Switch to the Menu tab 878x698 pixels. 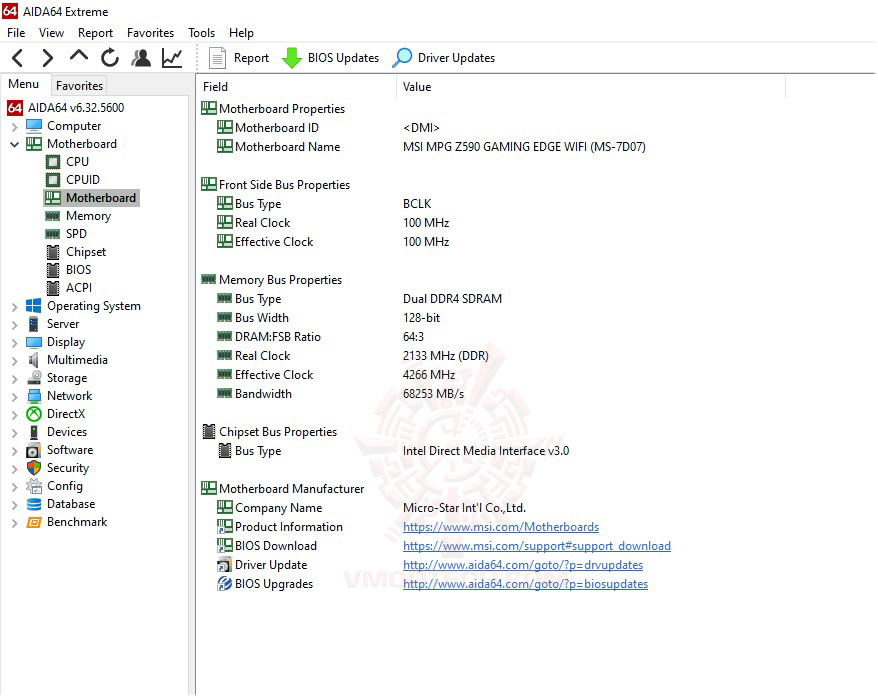[24, 84]
